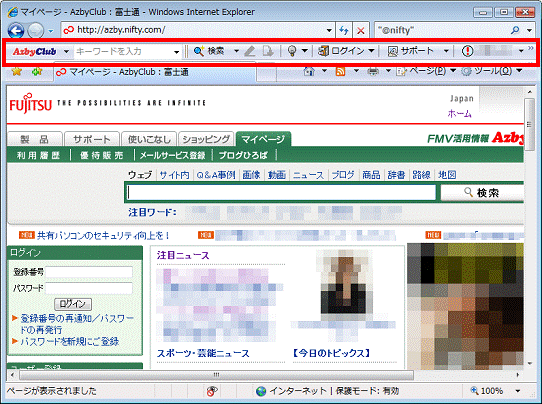Go back with the browser Back arrow
This screenshot has height=404, width=542.
(16, 31)
